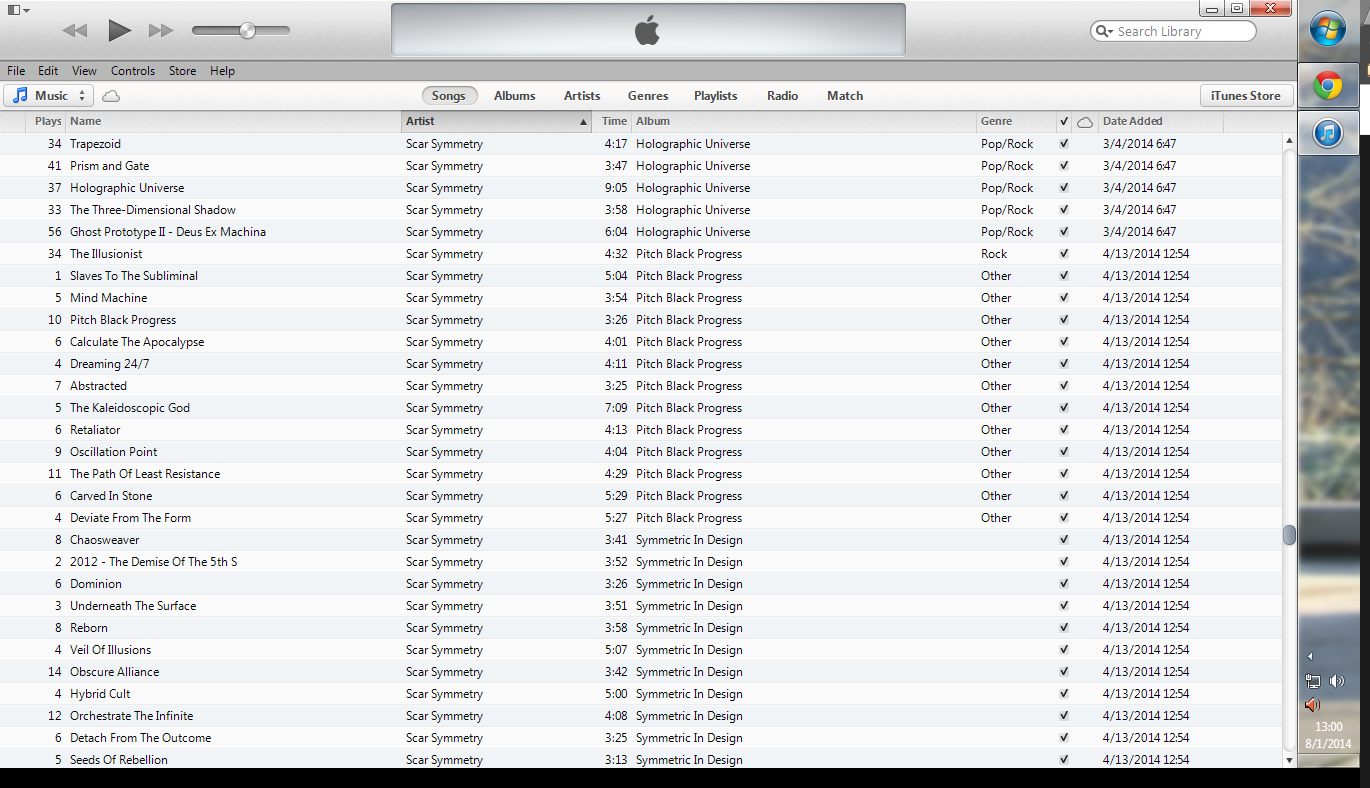
Task: Switch to the Artists view
Action: tap(582, 96)
